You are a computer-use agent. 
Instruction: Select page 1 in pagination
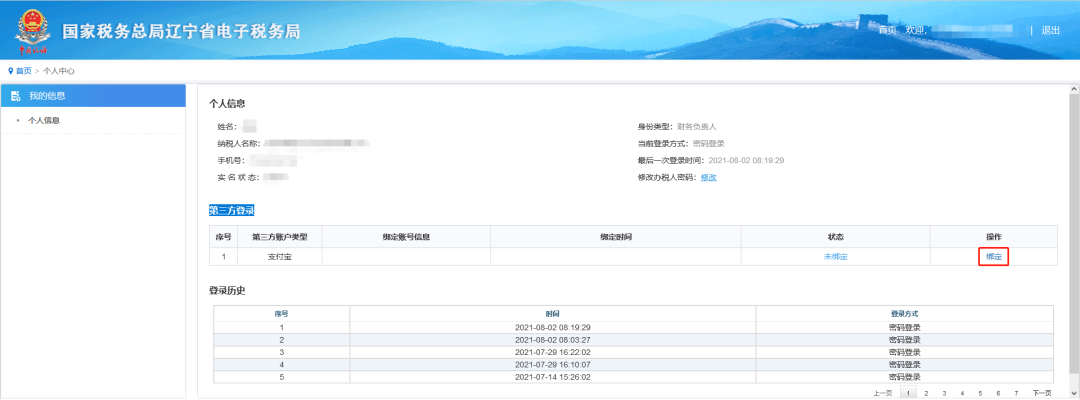(908, 393)
